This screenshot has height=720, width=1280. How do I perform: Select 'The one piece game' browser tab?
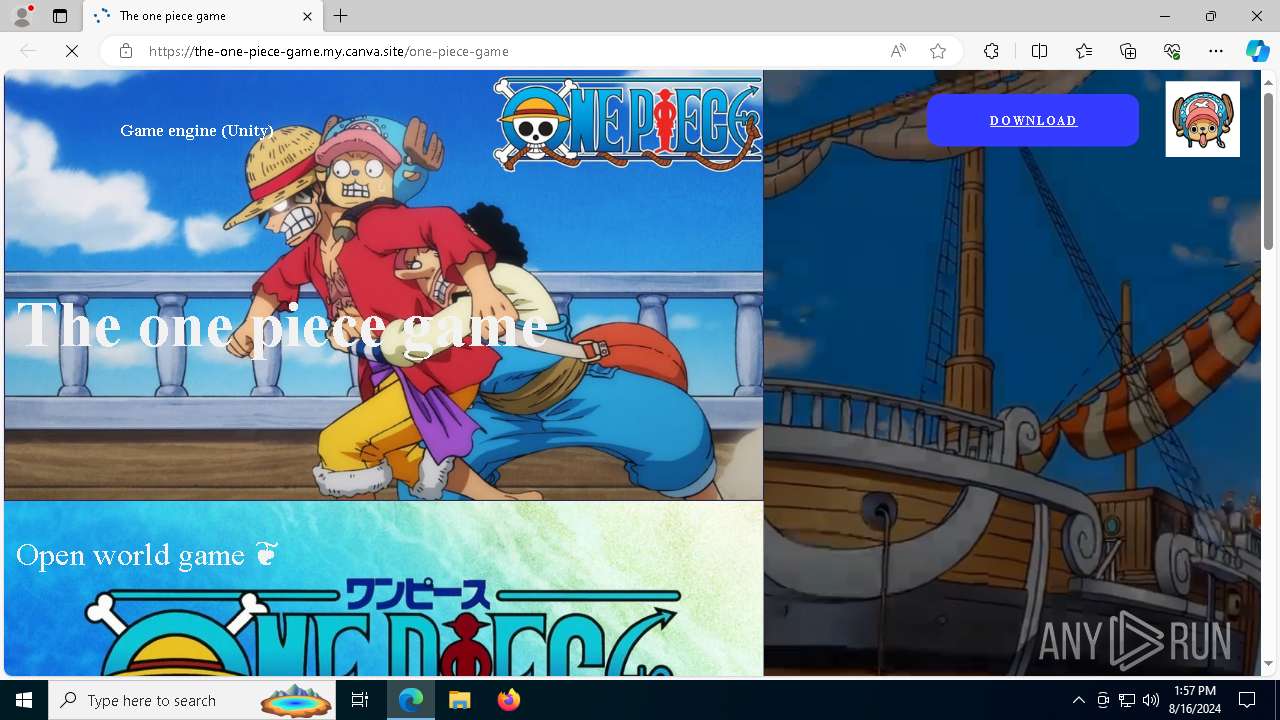tap(203, 16)
